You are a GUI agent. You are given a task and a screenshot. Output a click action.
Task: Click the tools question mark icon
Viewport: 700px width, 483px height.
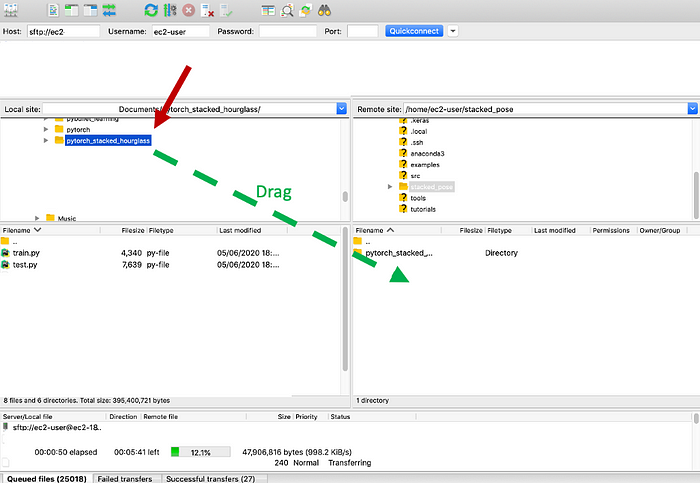click(403, 197)
